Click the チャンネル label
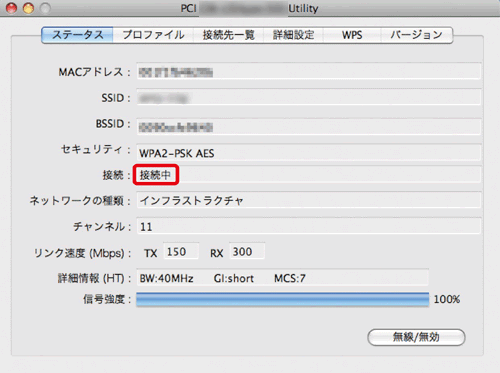Image resolution: width=500 pixels, height=373 pixels. [102, 227]
